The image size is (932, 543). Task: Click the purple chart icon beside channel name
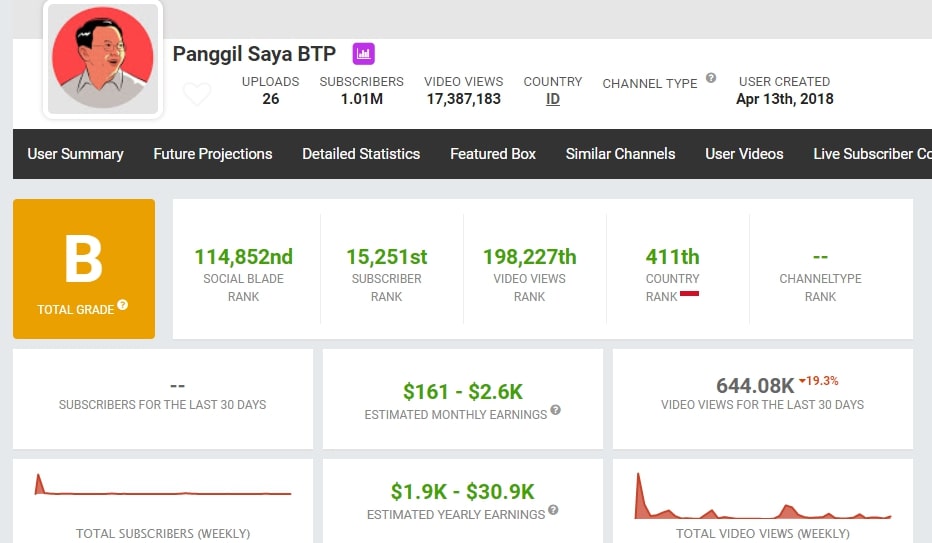coord(363,53)
